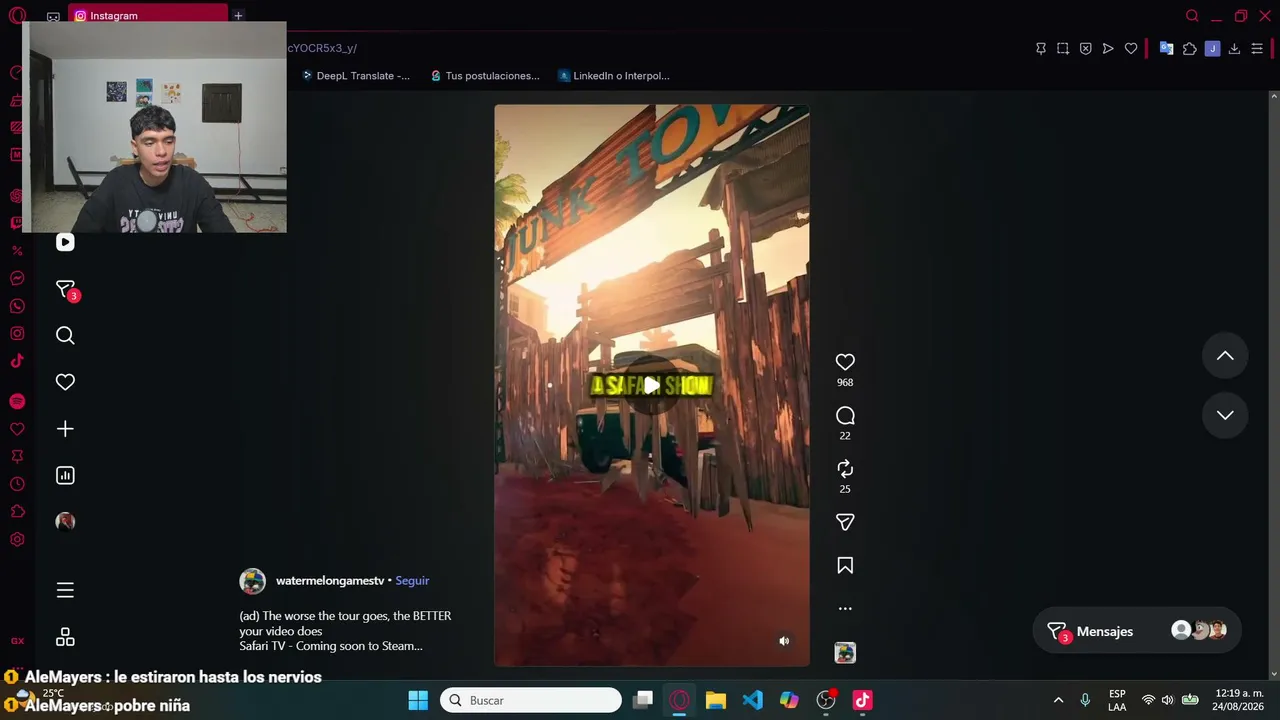
Task: Open the ad blocker shield icon
Action: point(1085,48)
